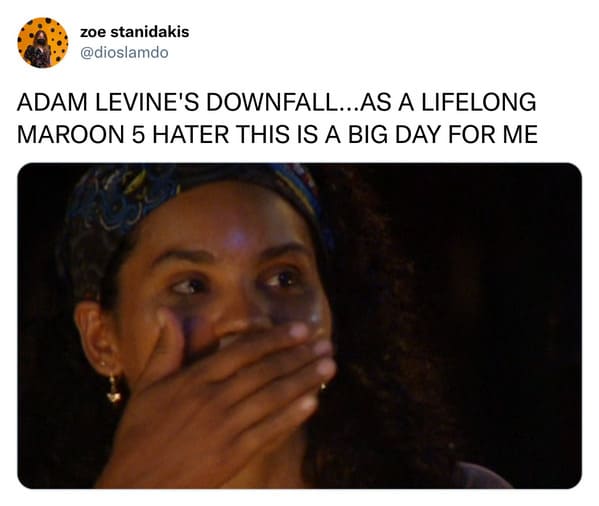This screenshot has width=599, height=506.
Task: Click the words MAROON 5 in tweet
Action: [x=81, y=134]
